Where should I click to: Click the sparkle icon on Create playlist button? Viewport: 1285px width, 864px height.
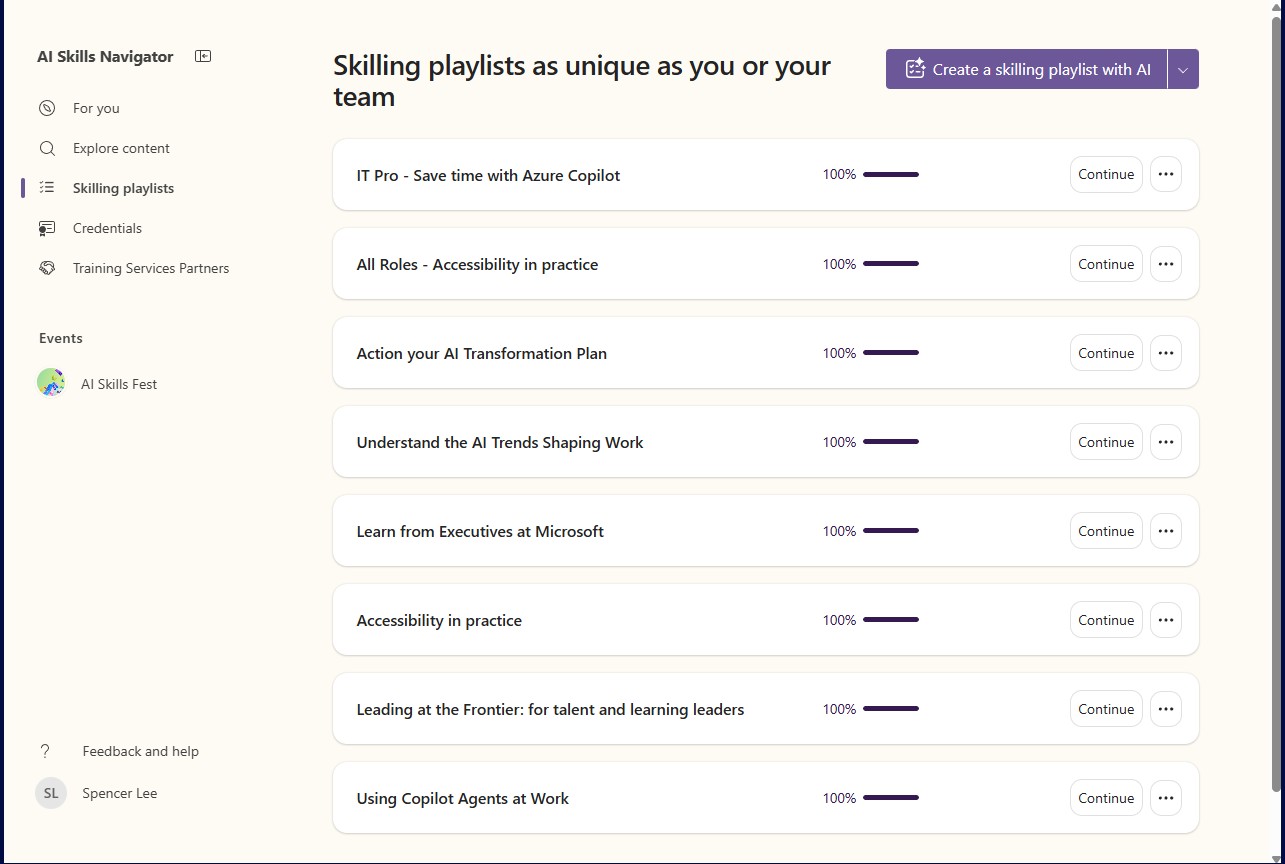914,69
